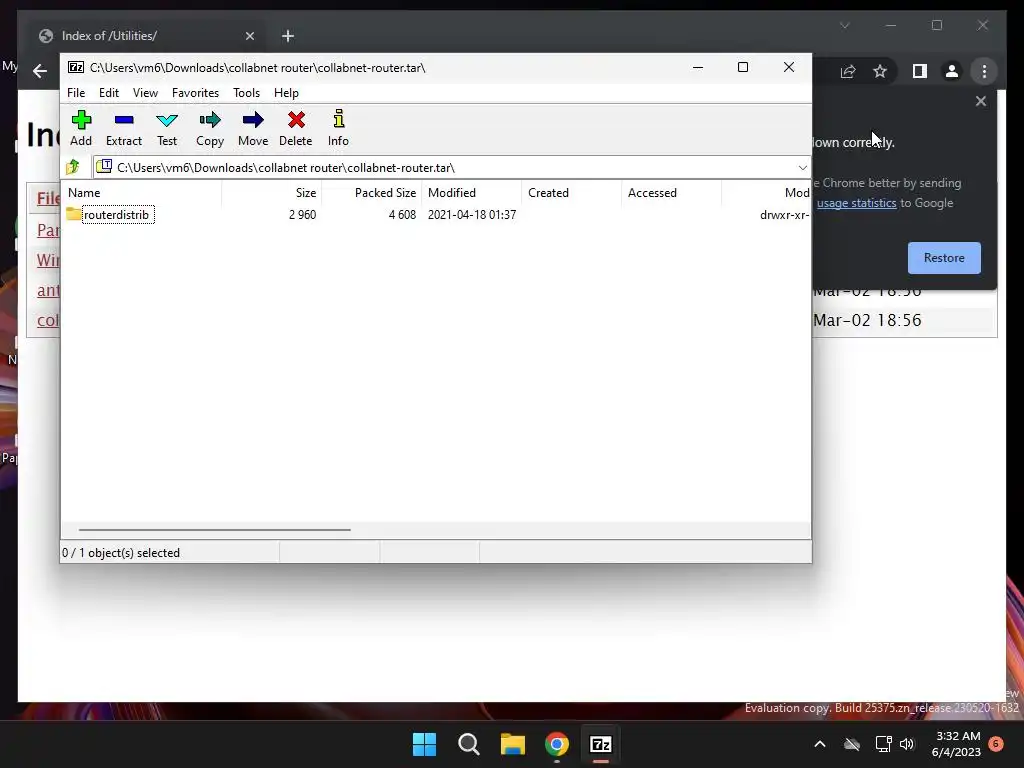
Task: Bookmark this page with Chrome star icon
Action: click(x=880, y=71)
